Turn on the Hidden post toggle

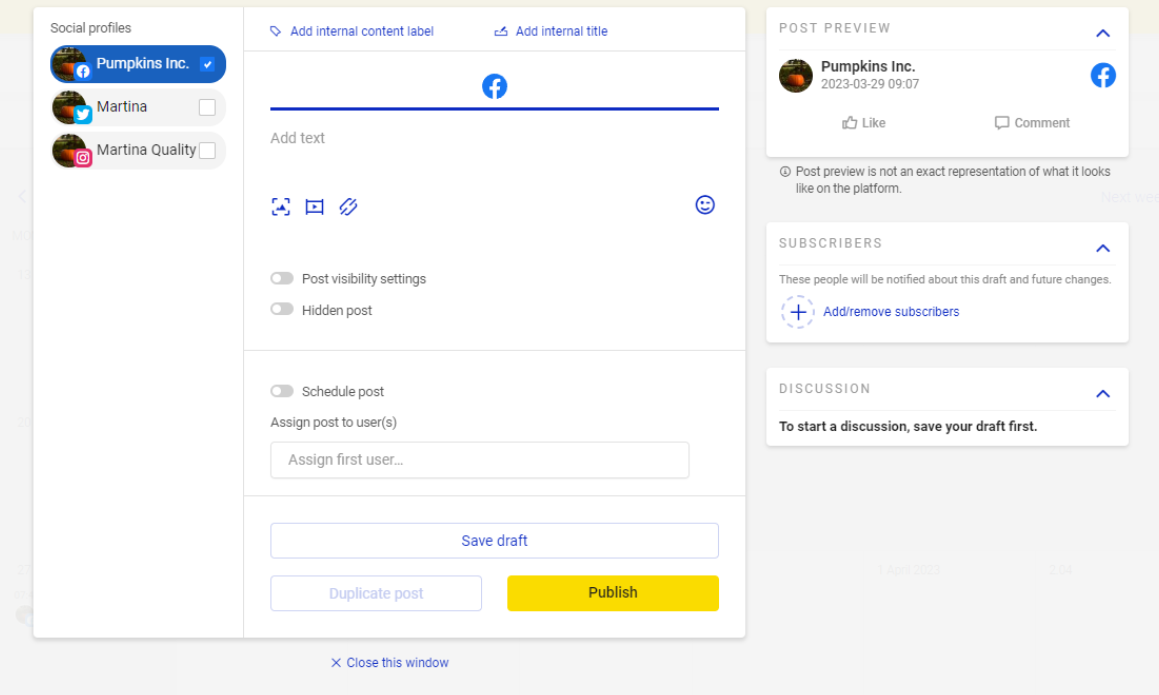pos(282,310)
